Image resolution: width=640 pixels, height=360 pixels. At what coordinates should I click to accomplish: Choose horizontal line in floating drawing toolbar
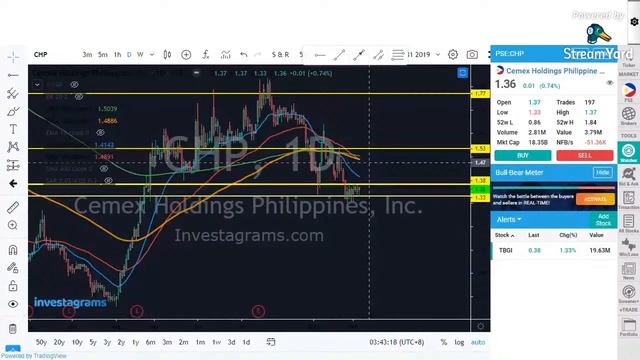point(320,55)
